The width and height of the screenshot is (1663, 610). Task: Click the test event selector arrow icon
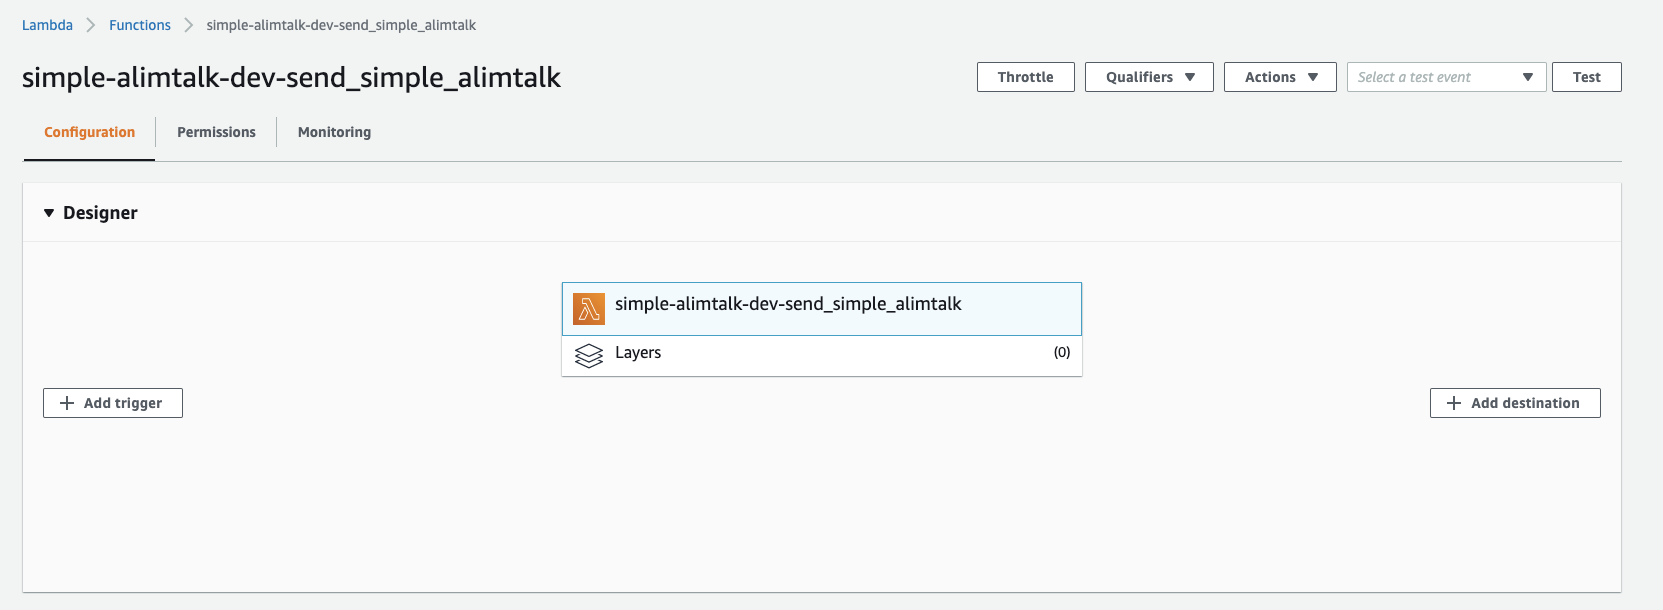pos(1527,76)
